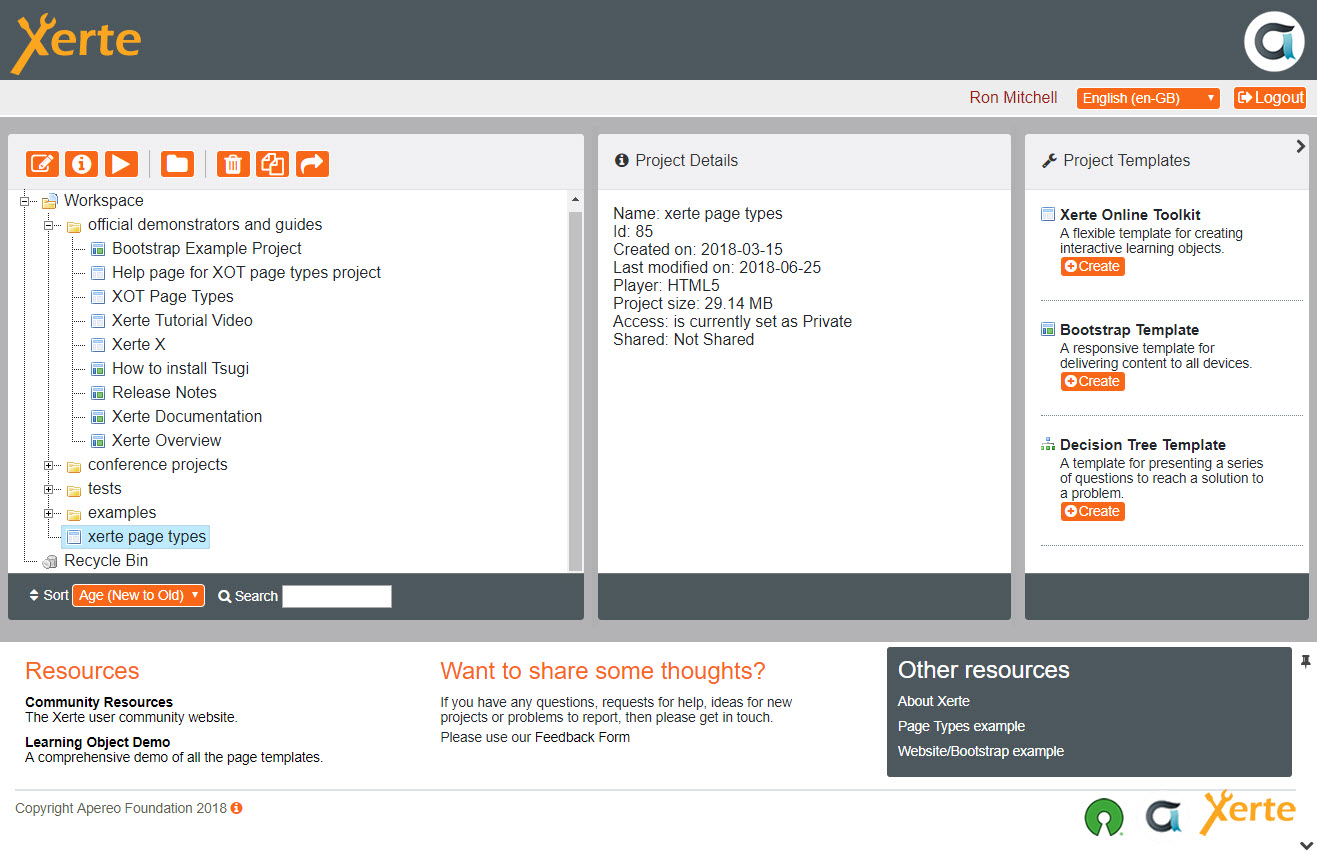This screenshot has height=856, width=1317.
Task: Open the Learning Object Demo link
Action: pyautogui.click(x=98, y=742)
